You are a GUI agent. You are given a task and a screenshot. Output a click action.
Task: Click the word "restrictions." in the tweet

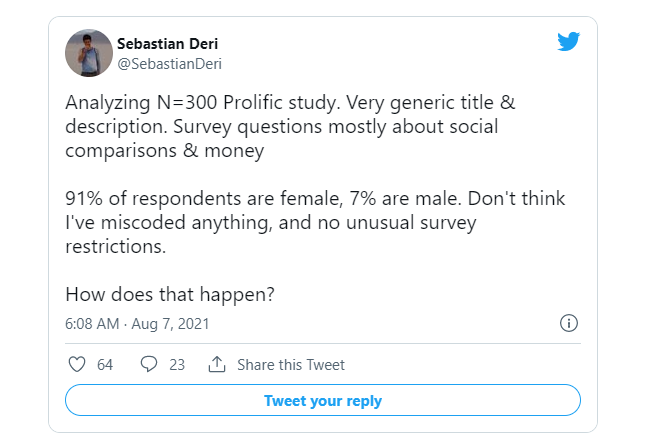pyautogui.click(x=115, y=246)
